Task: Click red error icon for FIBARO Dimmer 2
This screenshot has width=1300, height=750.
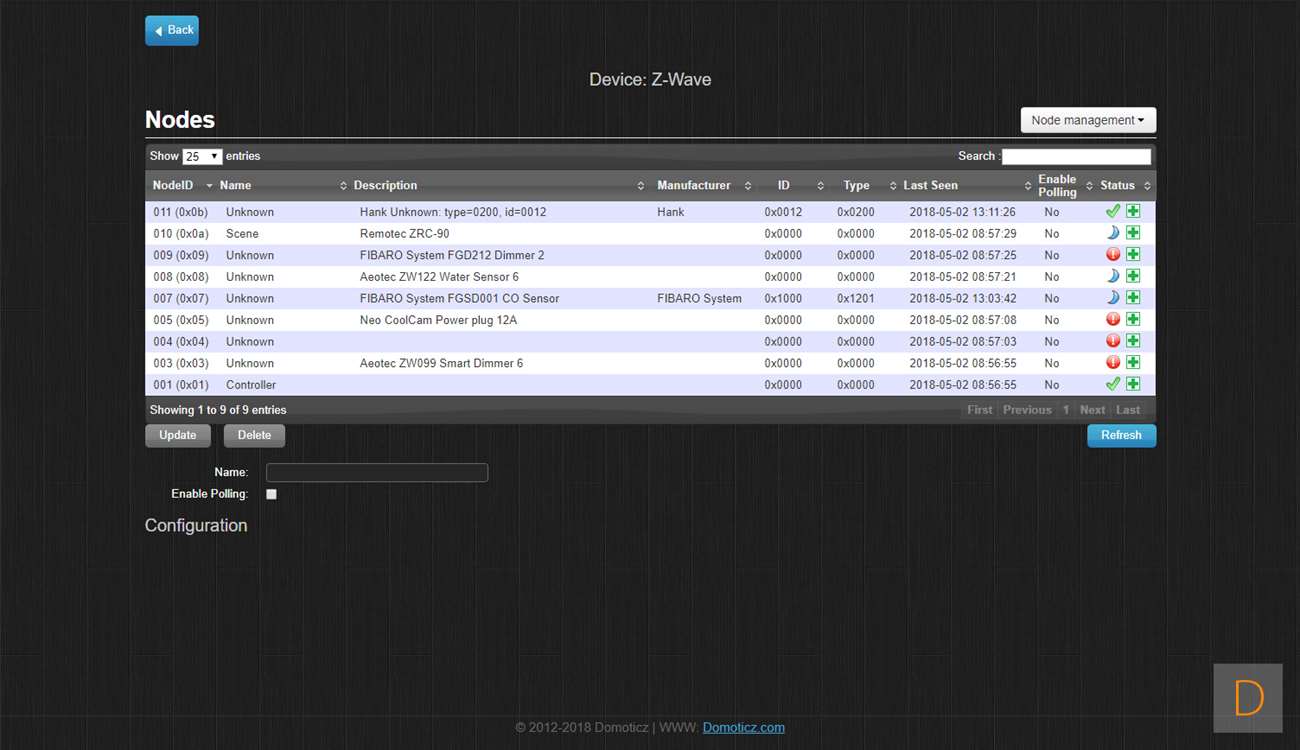Action: click(1113, 255)
